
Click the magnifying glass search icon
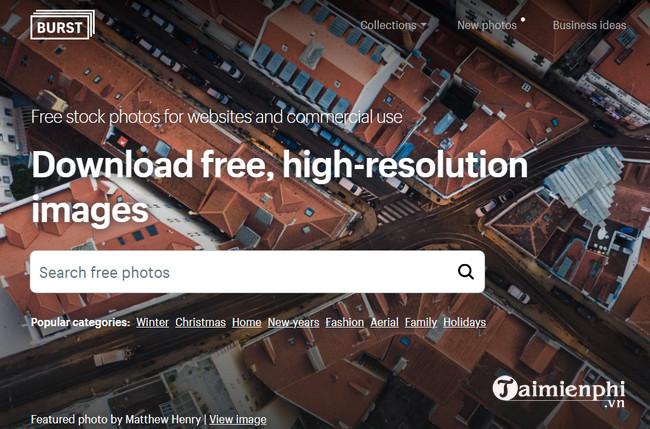point(466,272)
